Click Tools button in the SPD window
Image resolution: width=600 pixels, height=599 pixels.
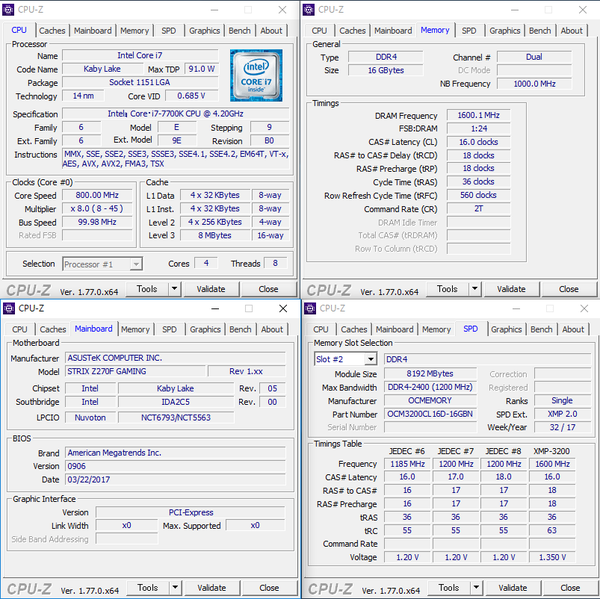449,588
